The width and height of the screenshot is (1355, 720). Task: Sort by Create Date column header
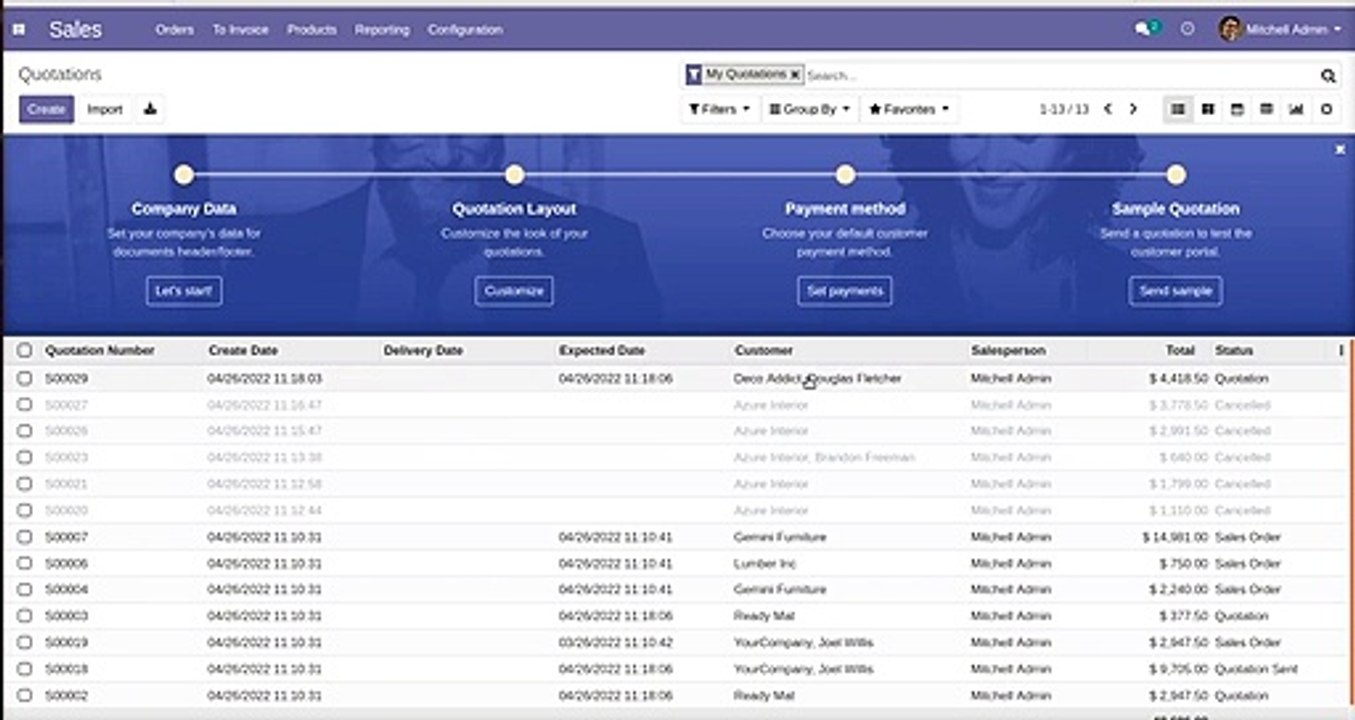(x=243, y=350)
